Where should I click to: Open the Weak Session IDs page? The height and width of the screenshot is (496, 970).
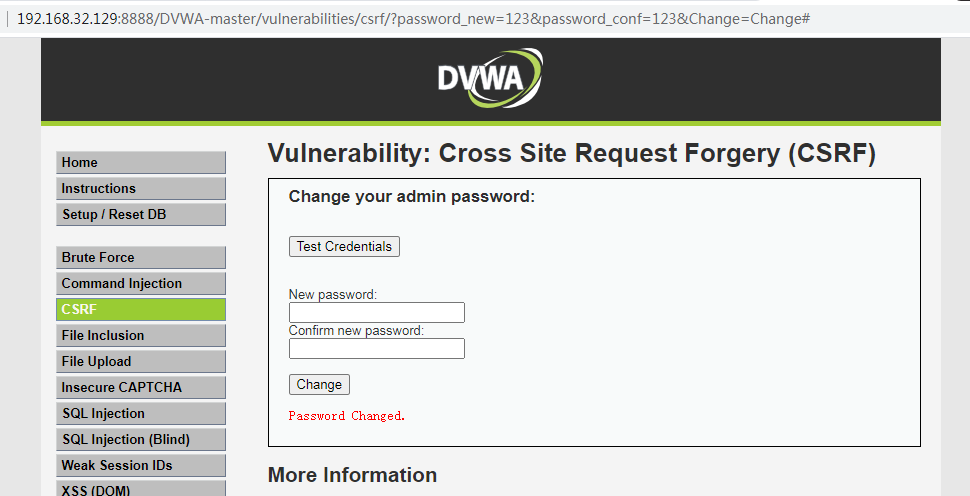tap(141, 465)
